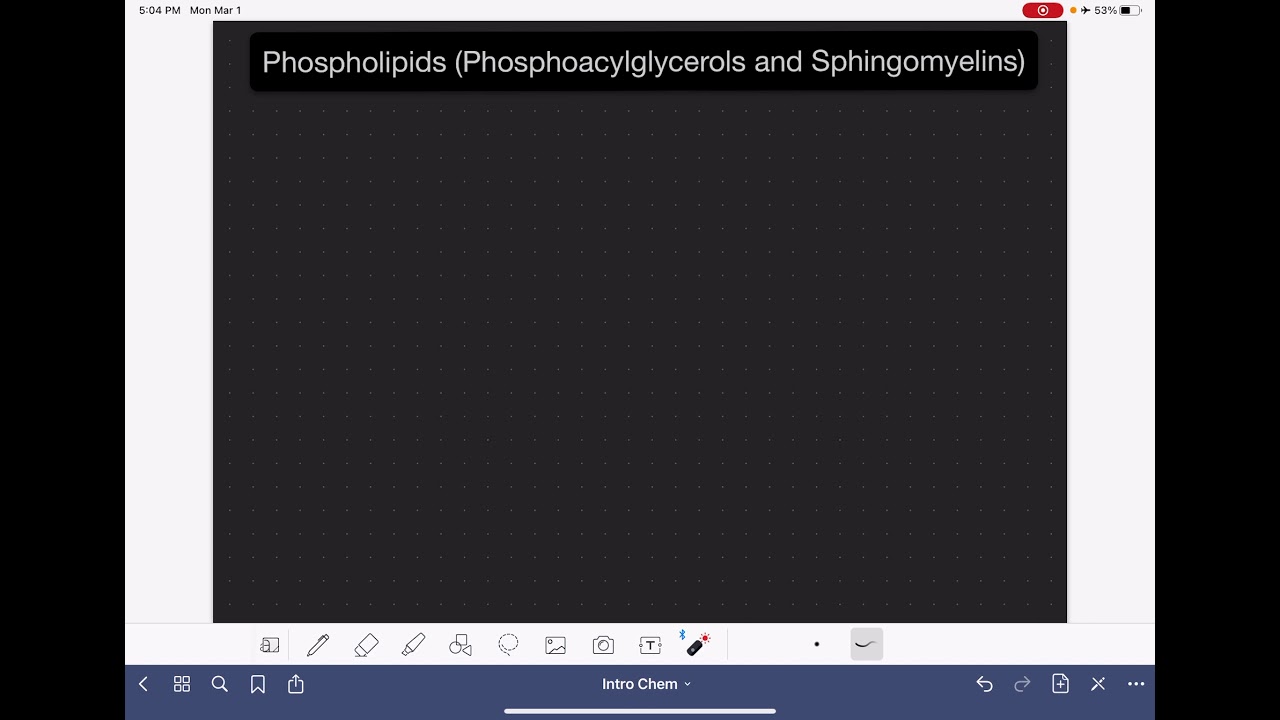Pick the black pen color dot
The width and height of the screenshot is (1280, 720).
pos(817,644)
